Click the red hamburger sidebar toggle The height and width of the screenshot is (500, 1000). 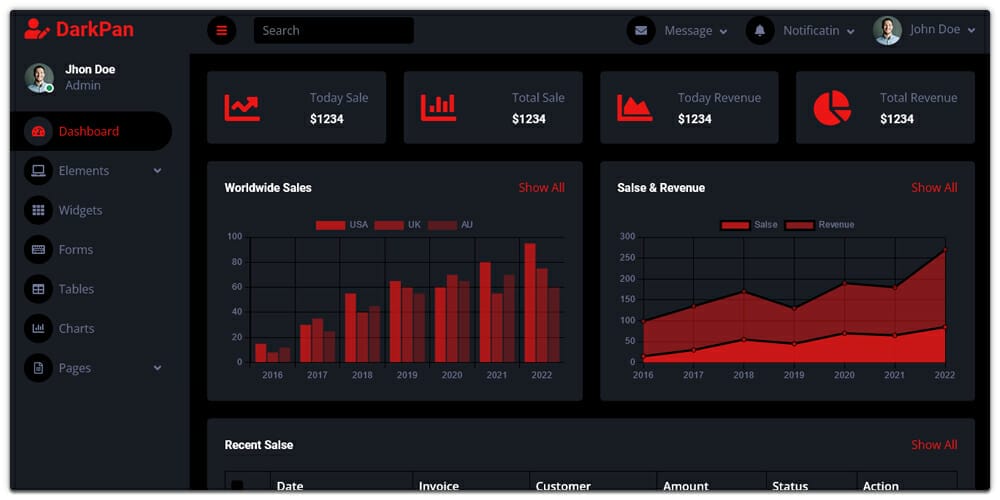point(221,30)
